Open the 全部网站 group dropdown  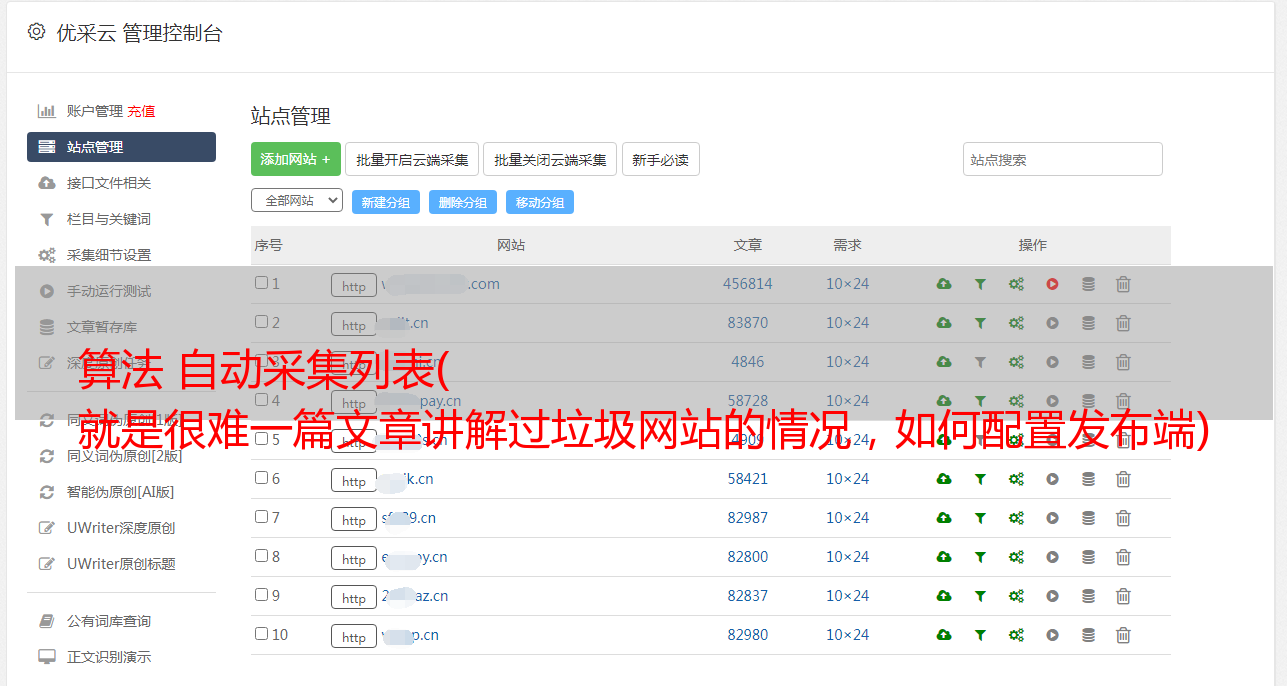pyautogui.click(x=296, y=201)
